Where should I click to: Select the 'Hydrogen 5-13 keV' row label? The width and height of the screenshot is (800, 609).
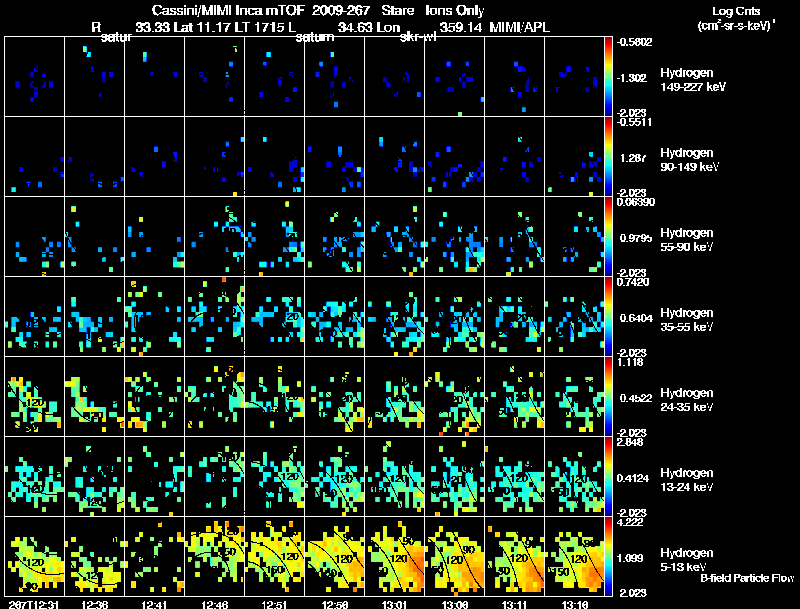[687, 560]
